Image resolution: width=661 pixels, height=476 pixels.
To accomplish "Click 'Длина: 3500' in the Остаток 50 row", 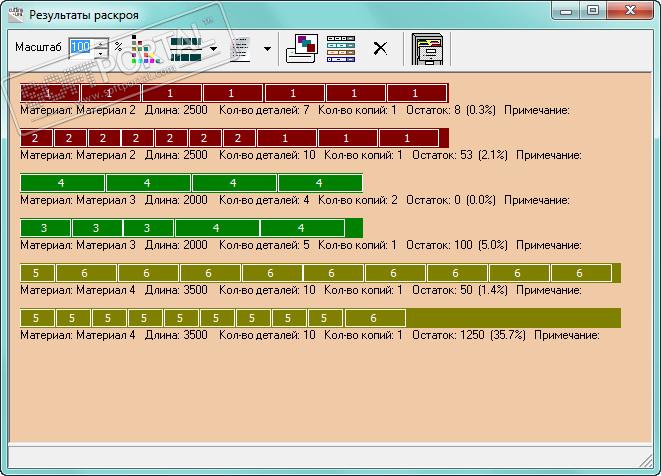I will click(x=176, y=290).
